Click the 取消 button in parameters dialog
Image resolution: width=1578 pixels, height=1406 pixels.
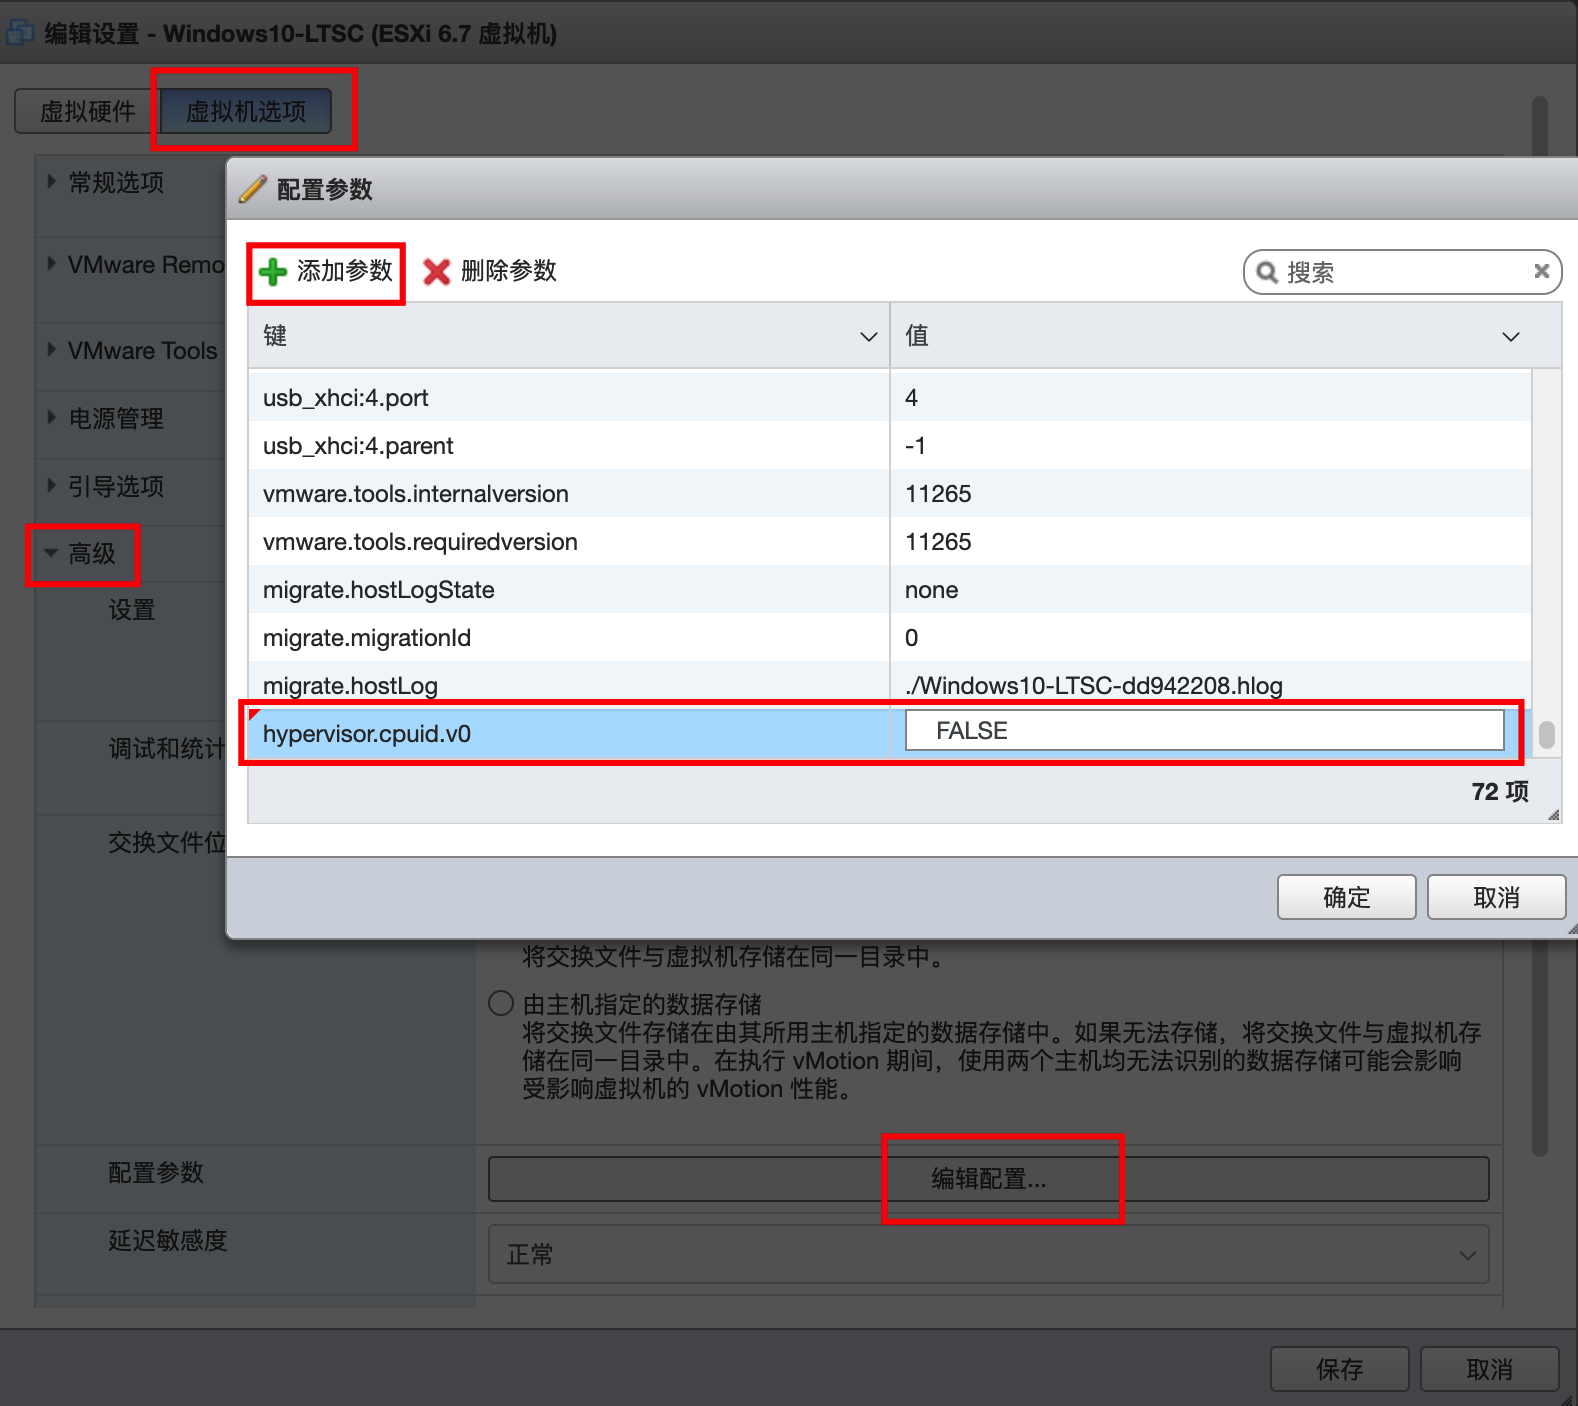click(1496, 897)
